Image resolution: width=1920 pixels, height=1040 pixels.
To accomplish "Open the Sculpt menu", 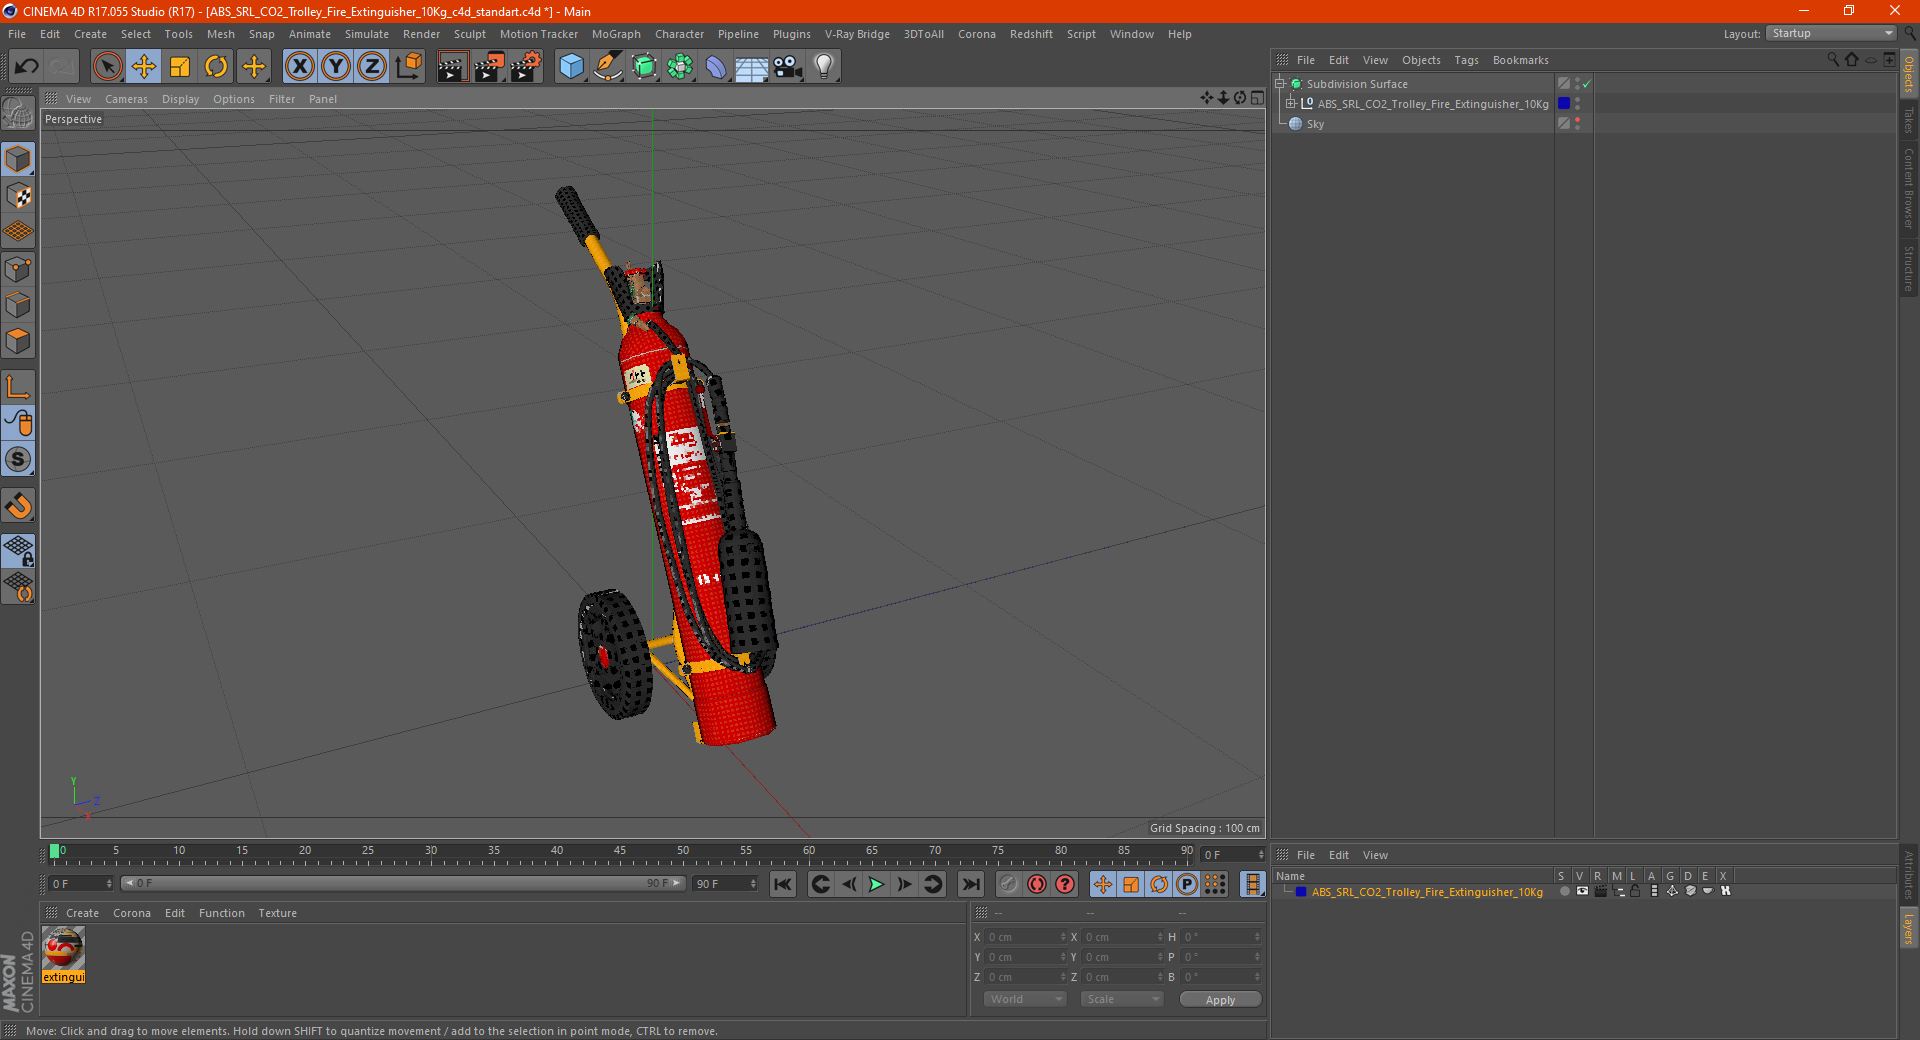I will tap(469, 34).
